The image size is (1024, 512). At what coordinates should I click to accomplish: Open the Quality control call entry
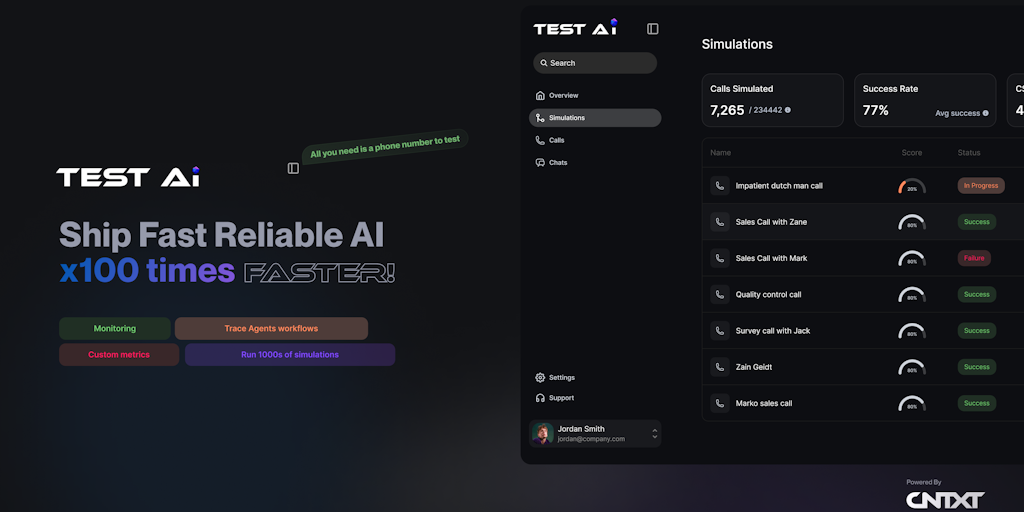click(863, 295)
